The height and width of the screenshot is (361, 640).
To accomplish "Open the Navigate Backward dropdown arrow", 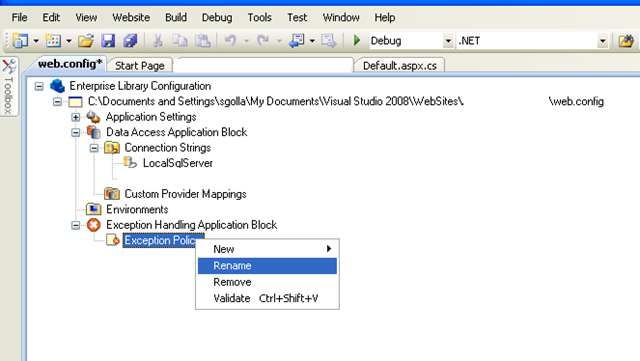I will click(312, 41).
